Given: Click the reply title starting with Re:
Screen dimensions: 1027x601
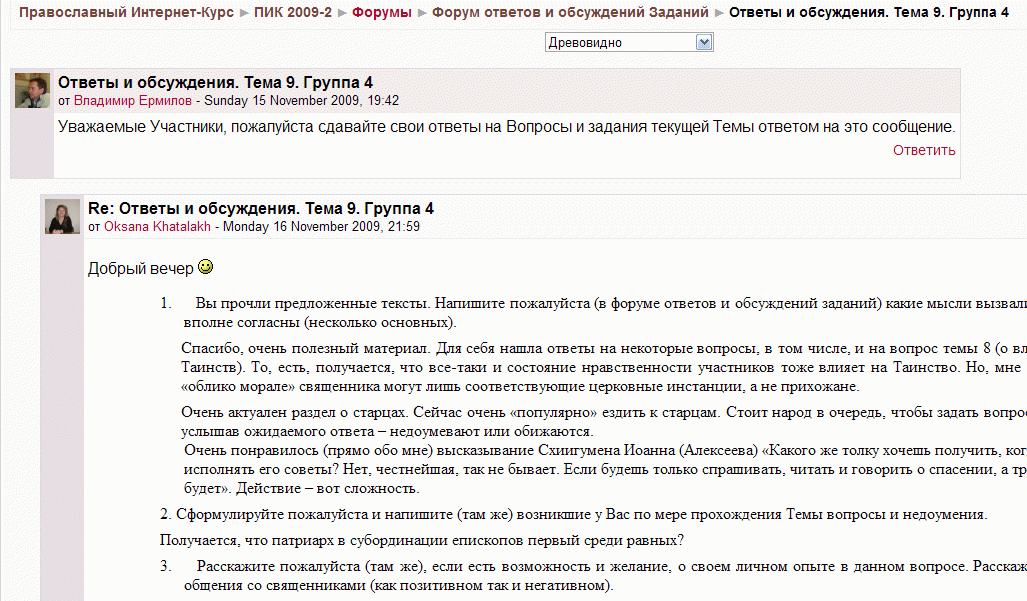Looking at the screenshot, I should [260, 209].
